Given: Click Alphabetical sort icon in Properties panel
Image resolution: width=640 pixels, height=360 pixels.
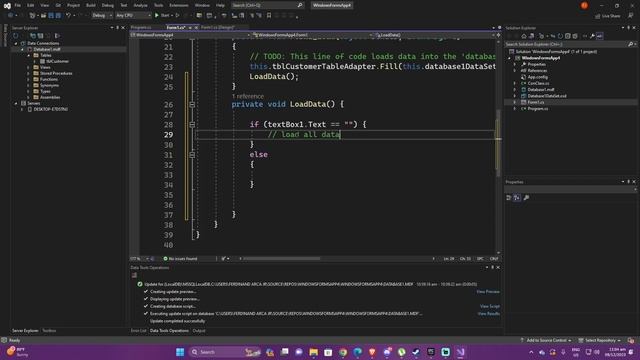Looking at the screenshot, I should (517, 198).
